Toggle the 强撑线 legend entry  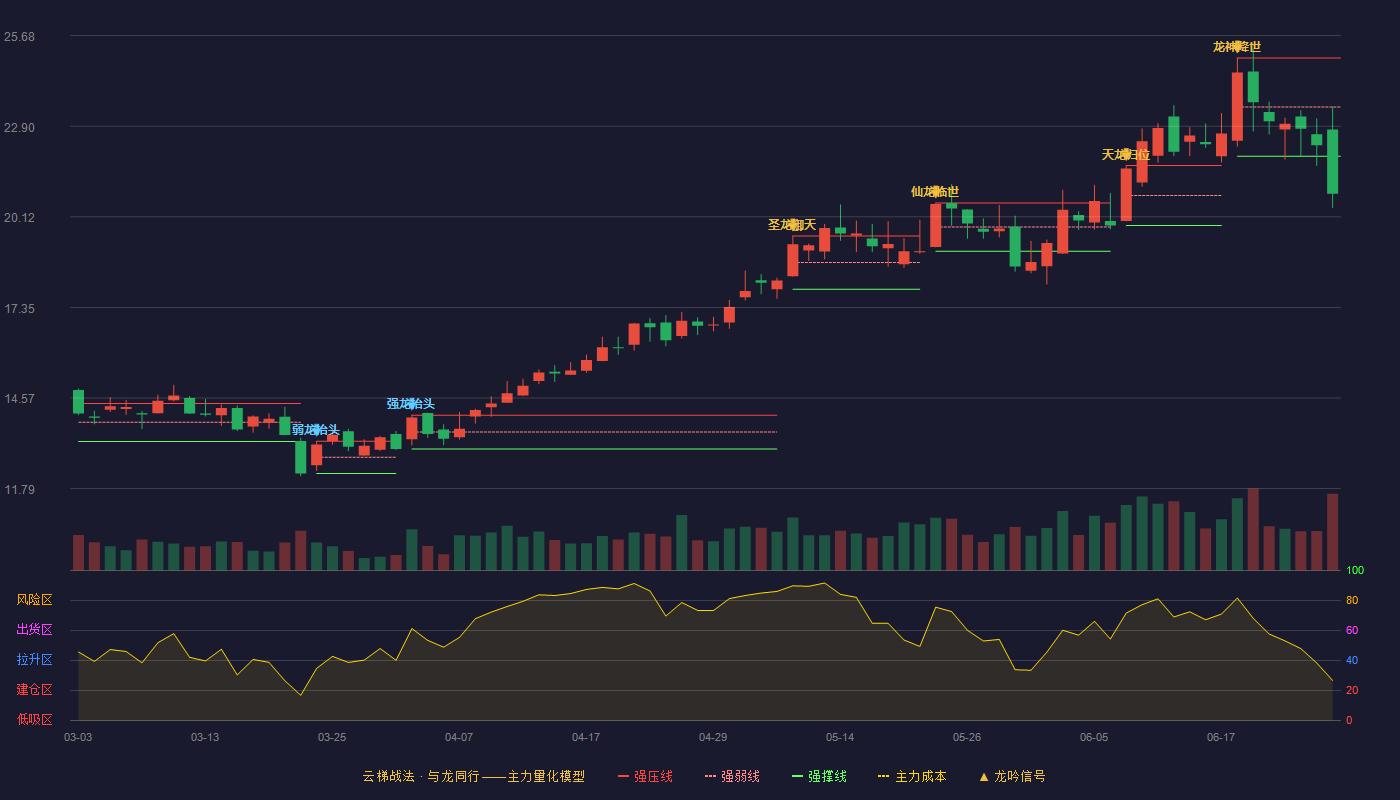pos(819,776)
